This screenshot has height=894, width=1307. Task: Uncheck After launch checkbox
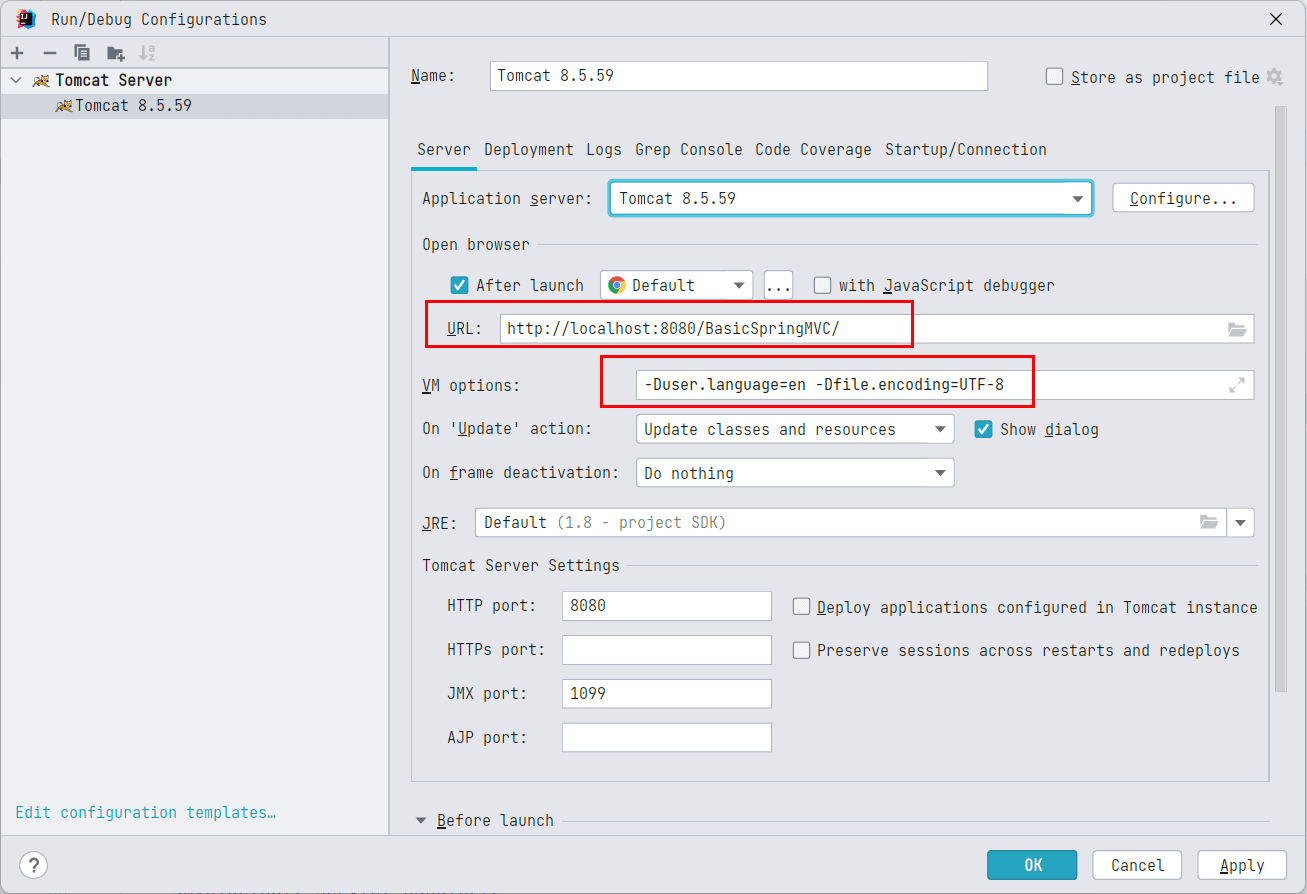click(460, 285)
